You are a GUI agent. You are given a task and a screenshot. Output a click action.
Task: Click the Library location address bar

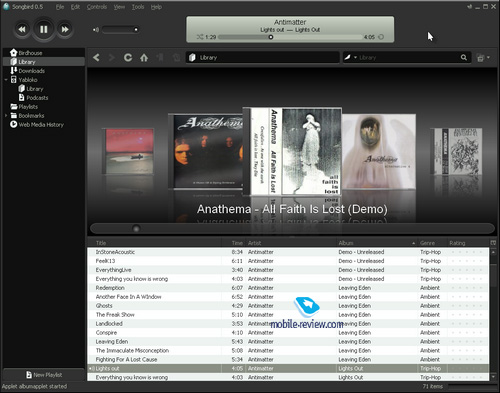point(262,57)
